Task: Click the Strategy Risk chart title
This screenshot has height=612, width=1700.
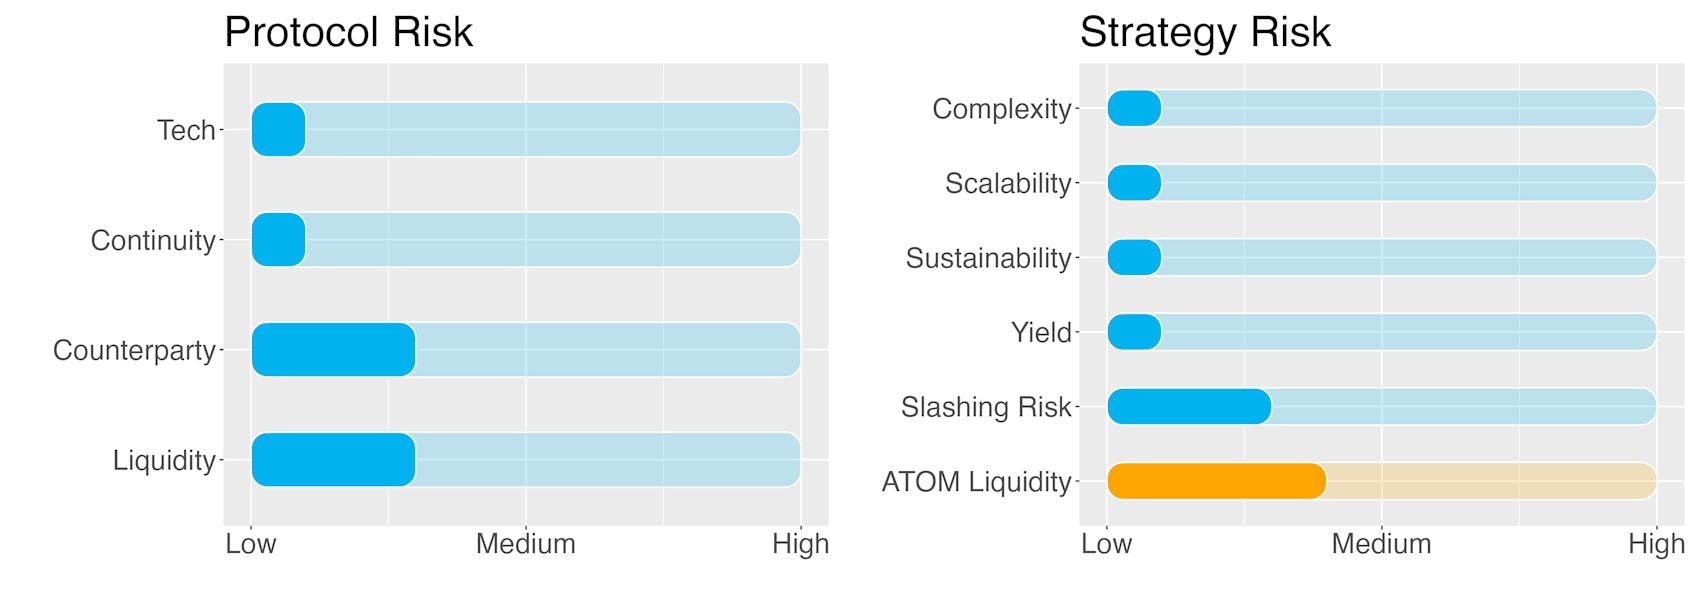Action: (1205, 32)
